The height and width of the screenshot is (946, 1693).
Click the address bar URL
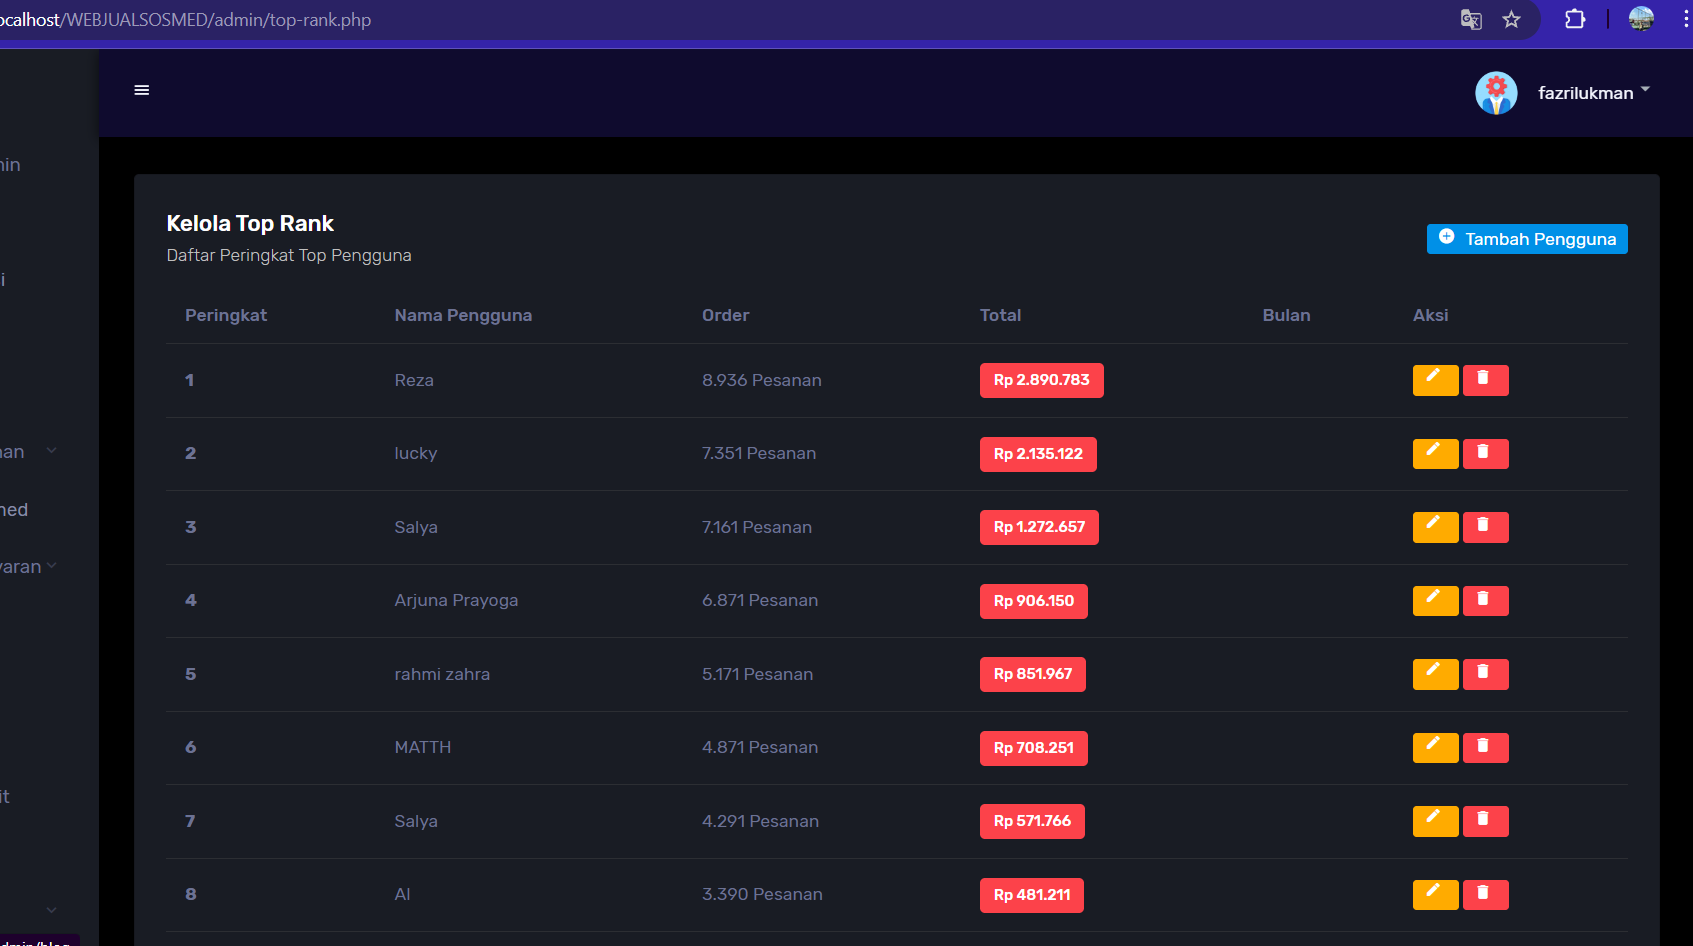[x=200, y=20]
